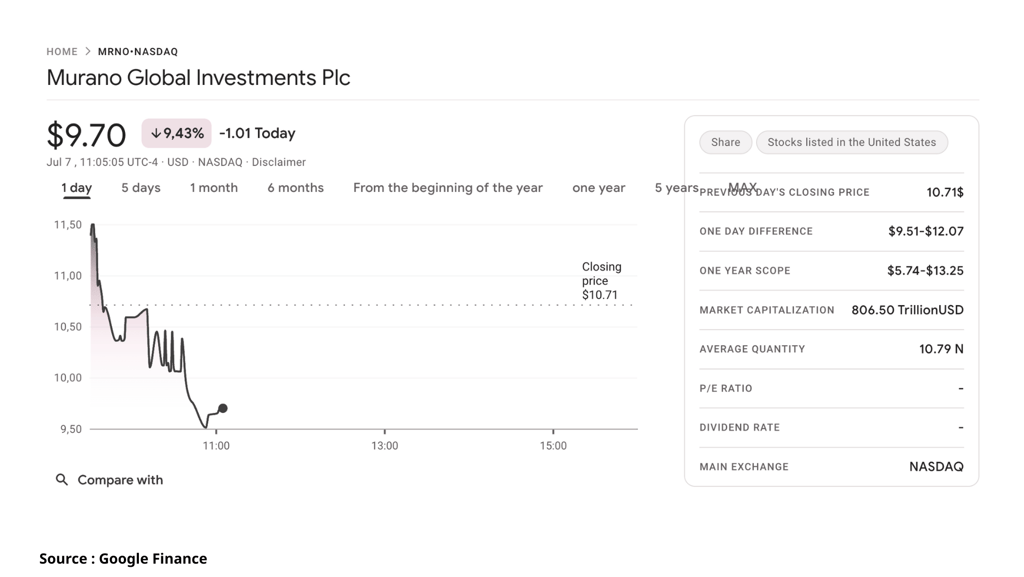Go to the HOME breadcrumb link
The width and height of the screenshot is (1024, 577).
[62, 52]
